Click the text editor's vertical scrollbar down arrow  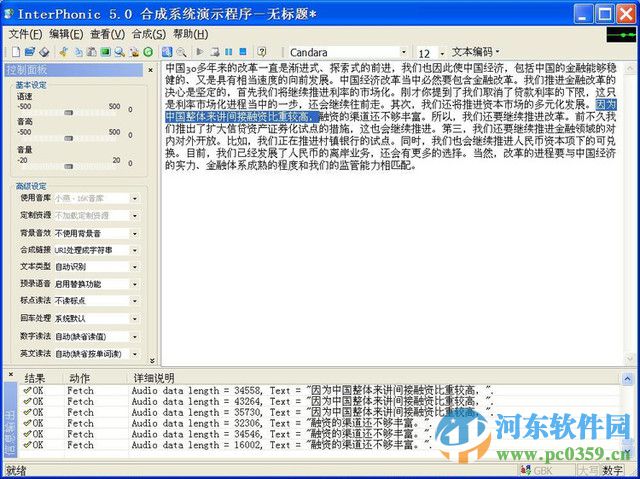pos(629,359)
